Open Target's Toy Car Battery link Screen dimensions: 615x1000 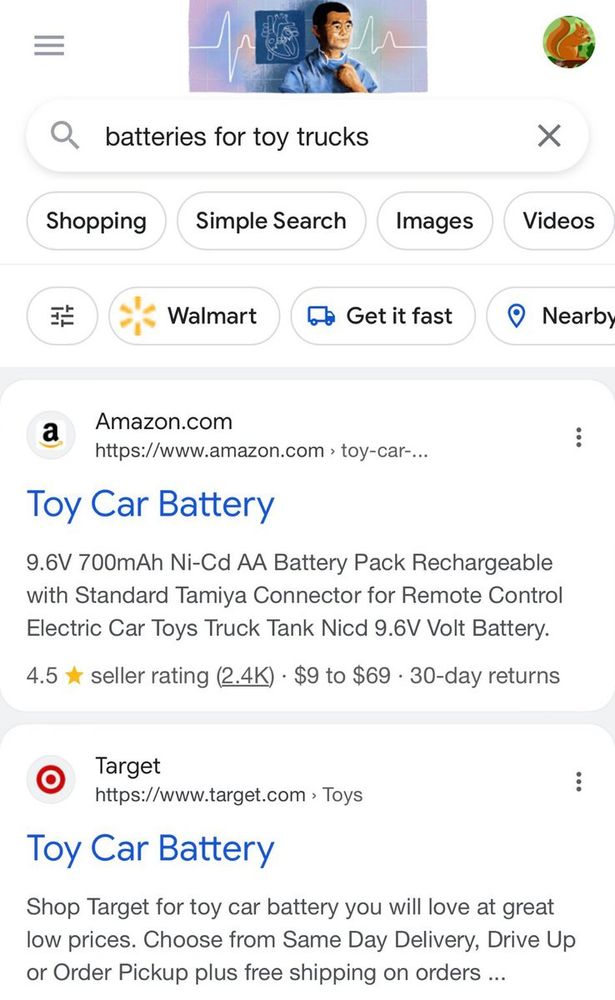(150, 849)
